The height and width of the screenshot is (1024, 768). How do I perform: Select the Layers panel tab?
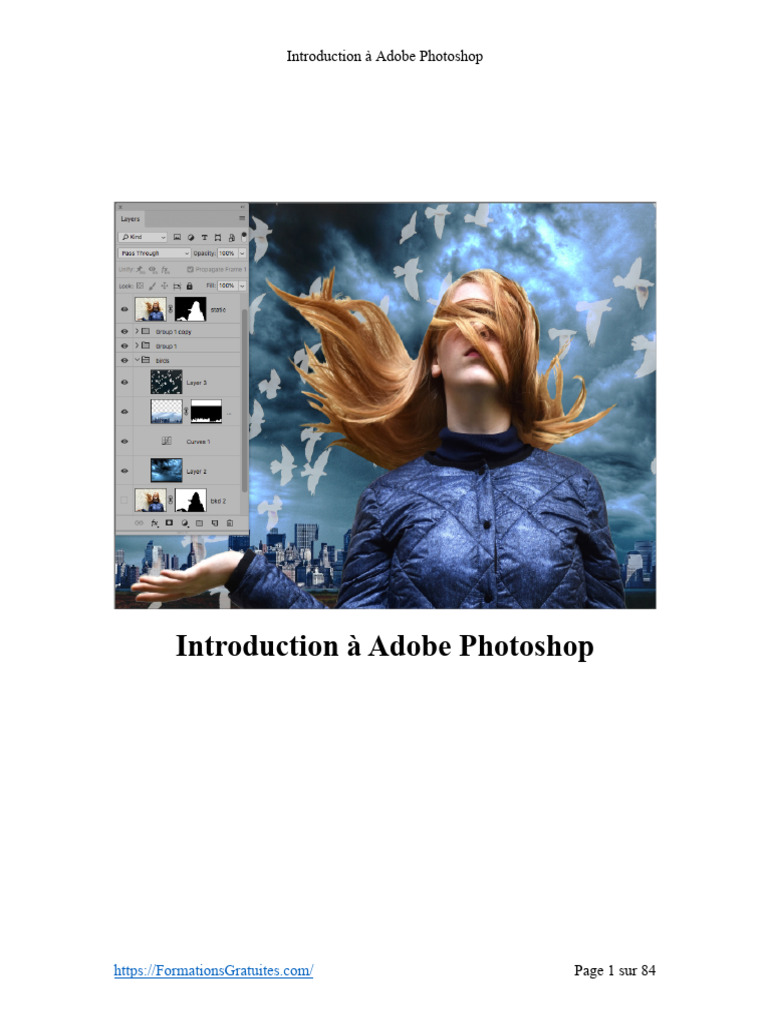pos(130,219)
